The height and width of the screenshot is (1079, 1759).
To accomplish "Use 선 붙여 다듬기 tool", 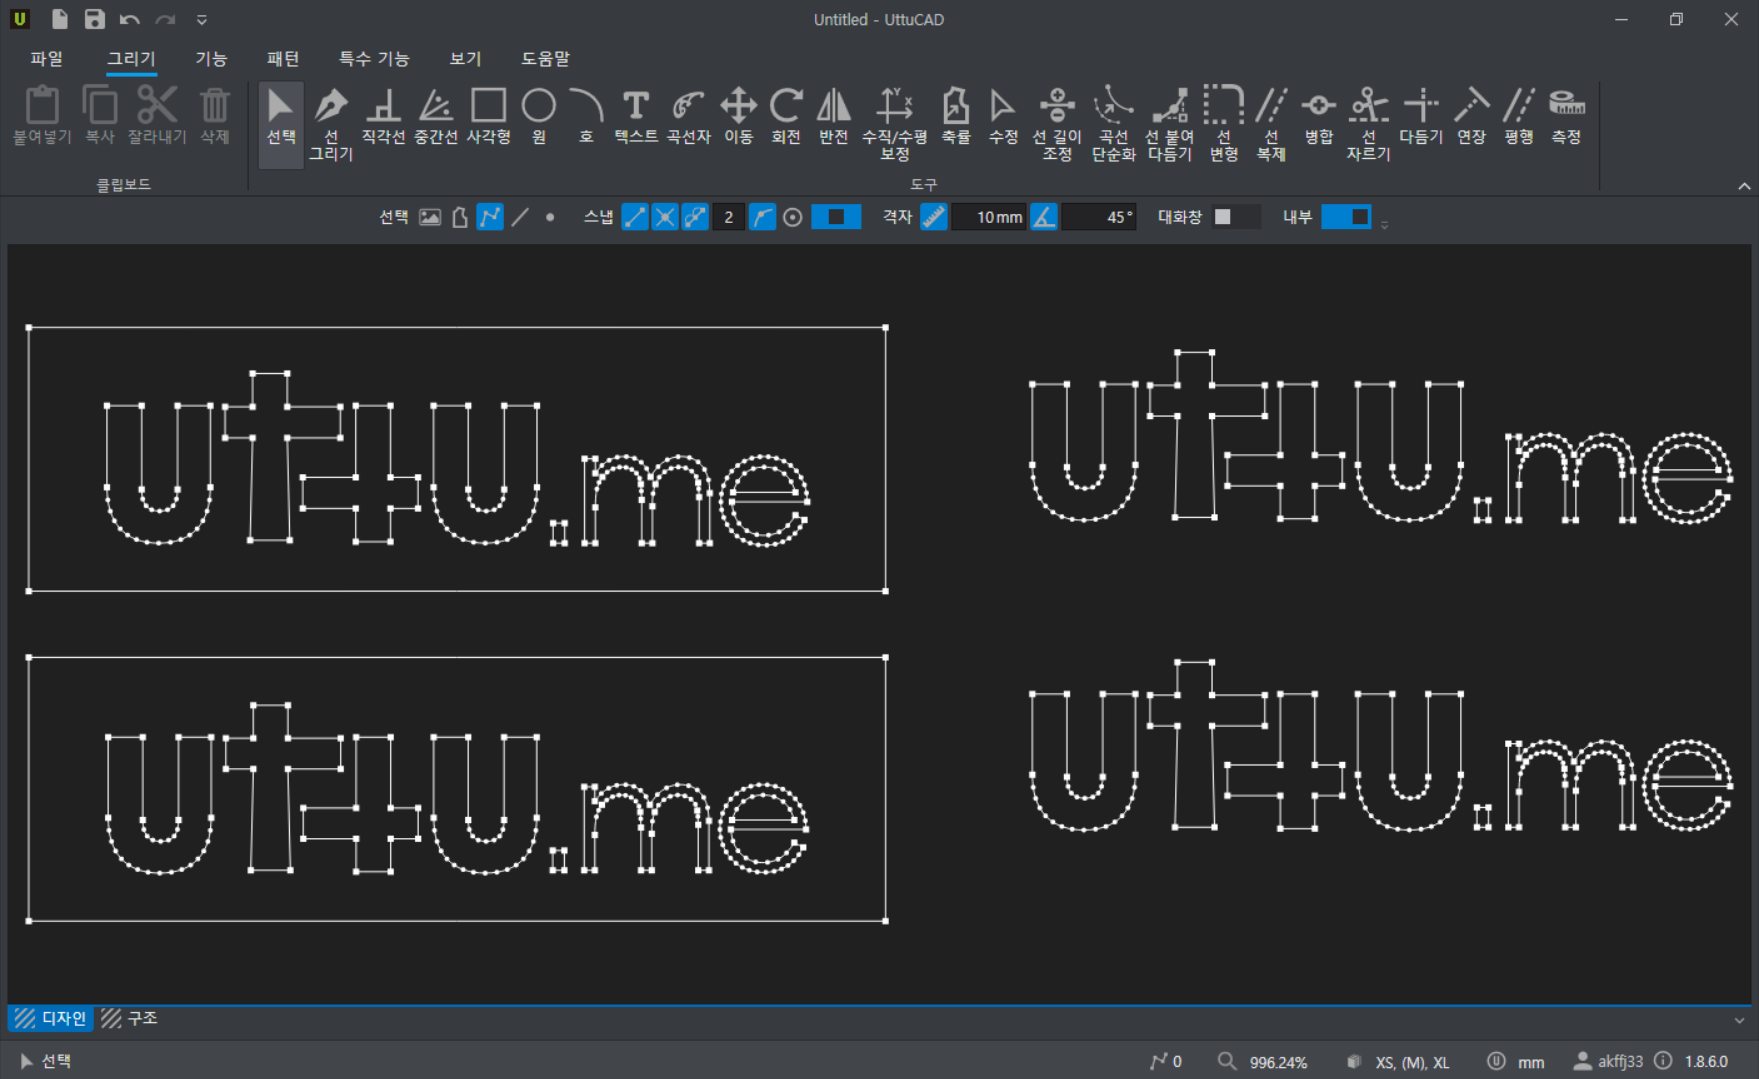I will [1170, 125].
